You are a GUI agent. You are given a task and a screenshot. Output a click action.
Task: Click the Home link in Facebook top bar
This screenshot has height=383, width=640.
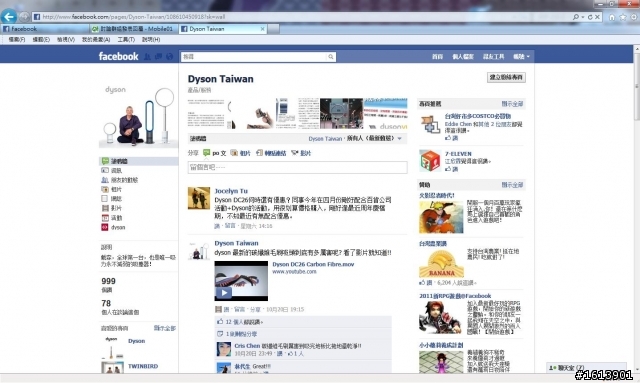[437, 57]
